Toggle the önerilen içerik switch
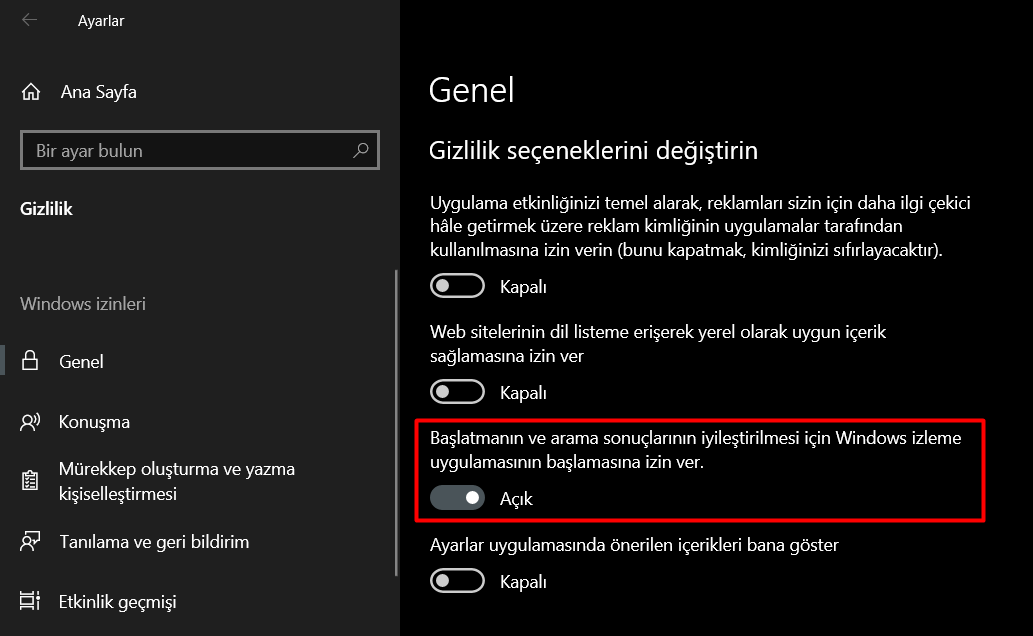Image resolution: width=1033 pixels, height=636 pixels. [457, 580]
